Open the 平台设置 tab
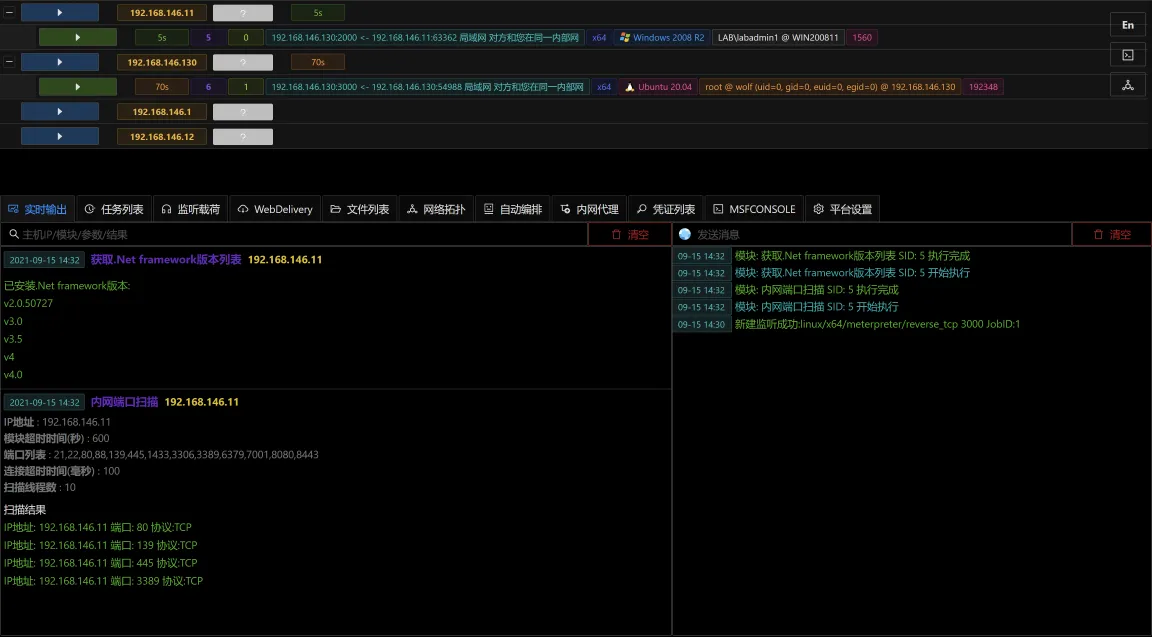 point(843,209)
